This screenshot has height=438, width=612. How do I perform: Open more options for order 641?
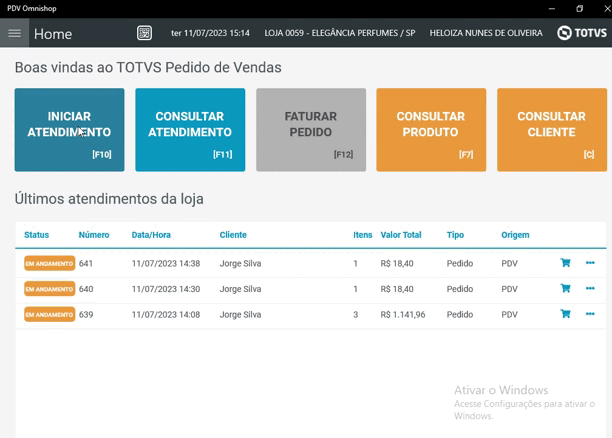tap(590, 263)
